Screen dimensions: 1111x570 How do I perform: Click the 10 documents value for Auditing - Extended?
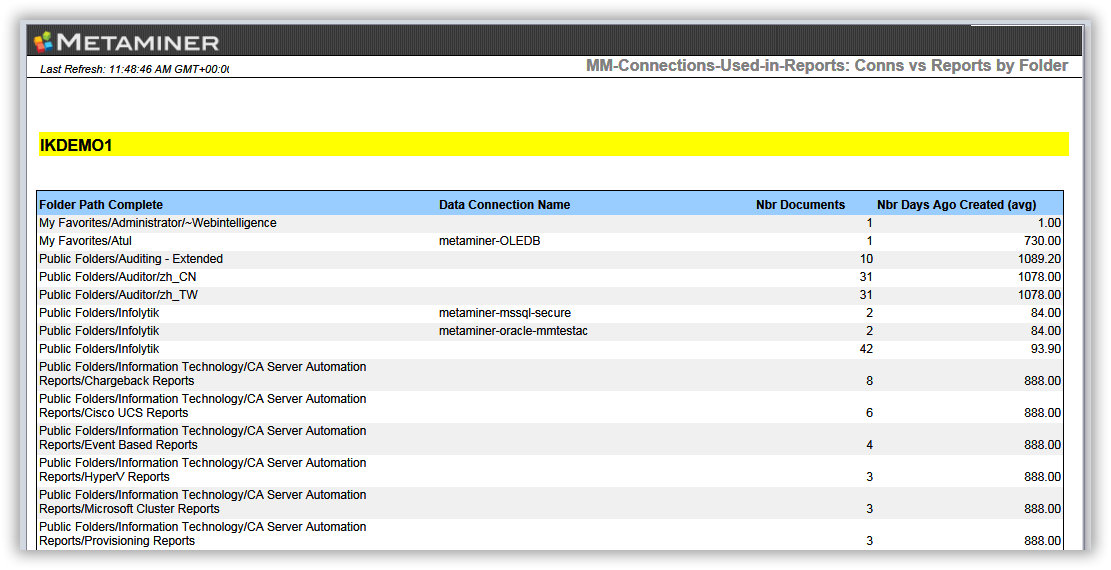(x=866, y=259)
